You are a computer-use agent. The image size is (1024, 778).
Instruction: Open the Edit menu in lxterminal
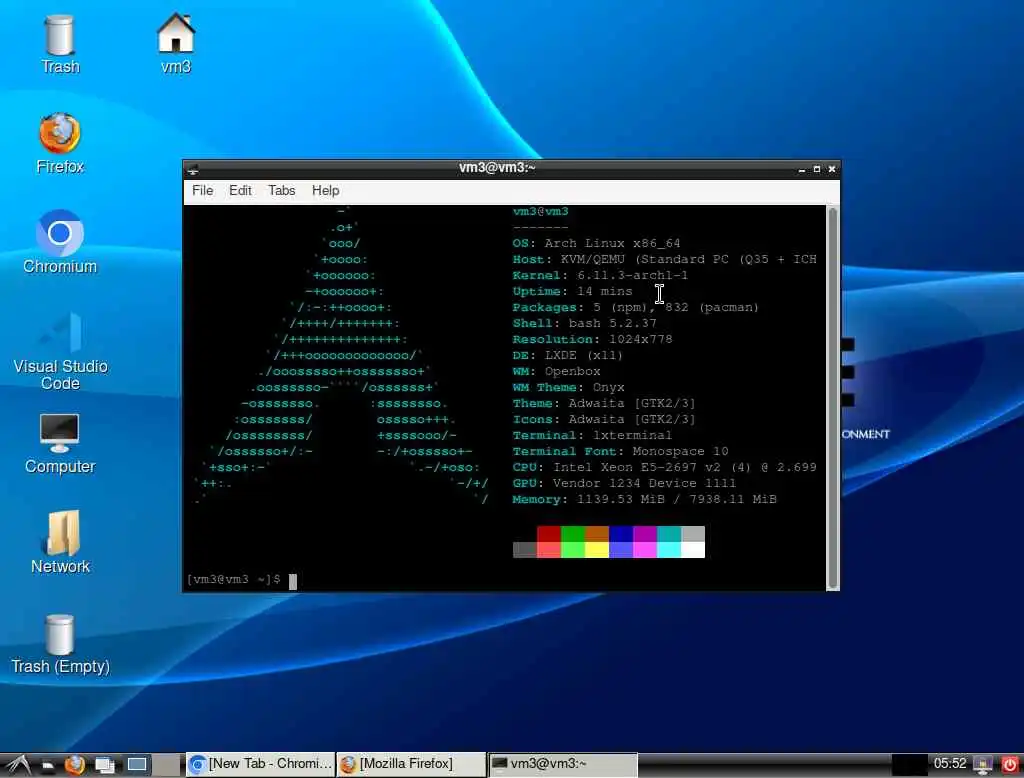point(240,191)
